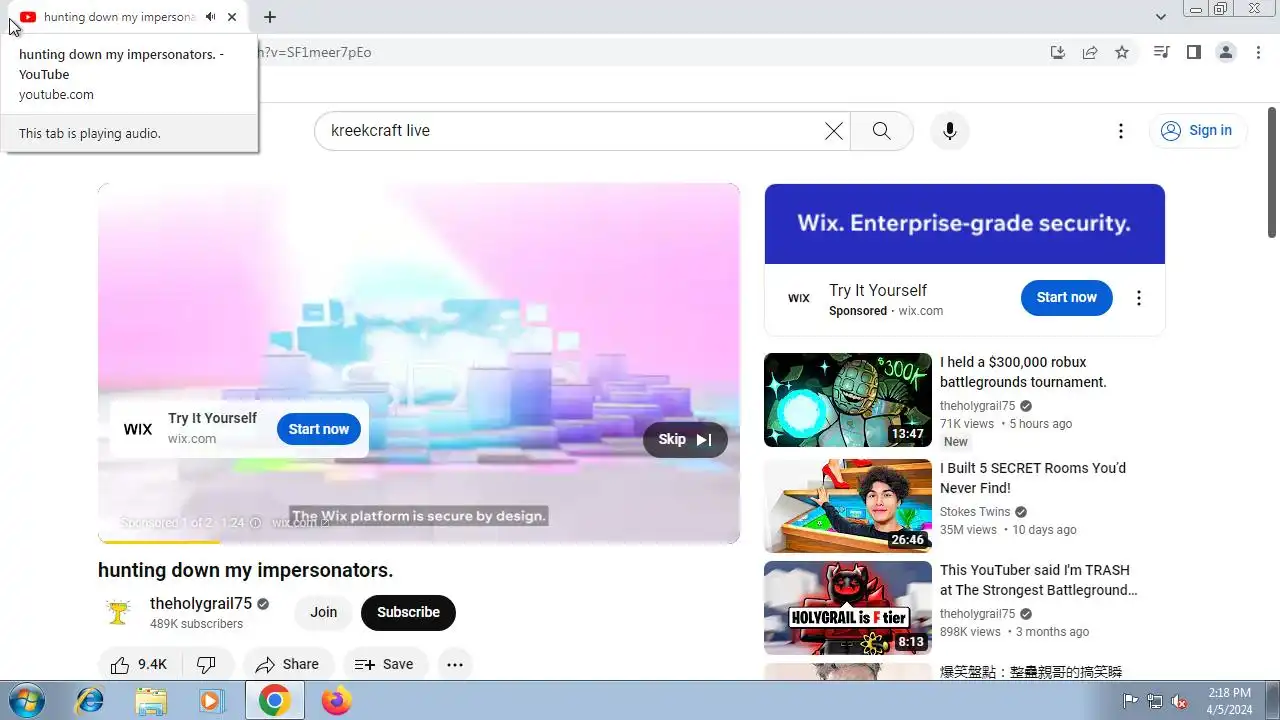Image resolution: width=1280 pixels, height=720 pixels.
Task: Open taskbar clock showing 2:18 PM
Action: pyautogui.click(x=1229, y=701)
